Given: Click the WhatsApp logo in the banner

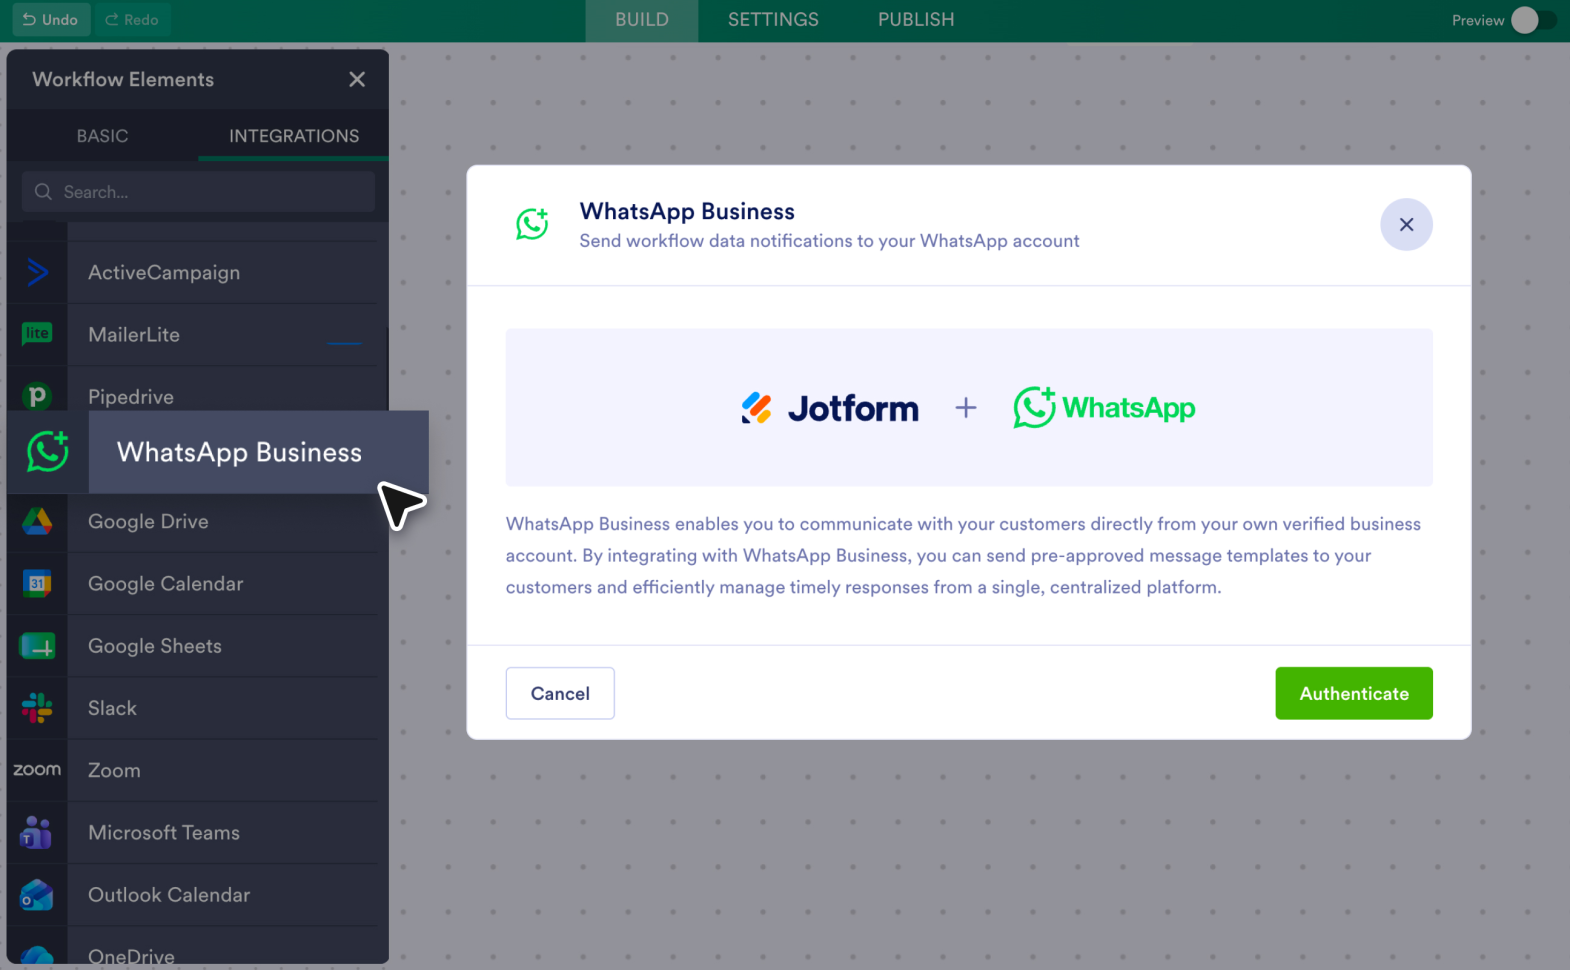Looking at the screenshot, I should [1104, 408].
